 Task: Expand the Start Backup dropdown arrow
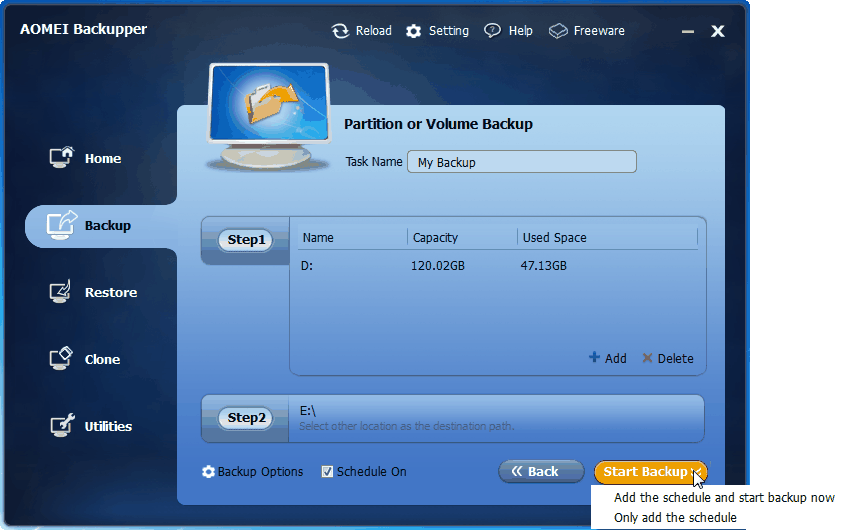pos(697,472)
